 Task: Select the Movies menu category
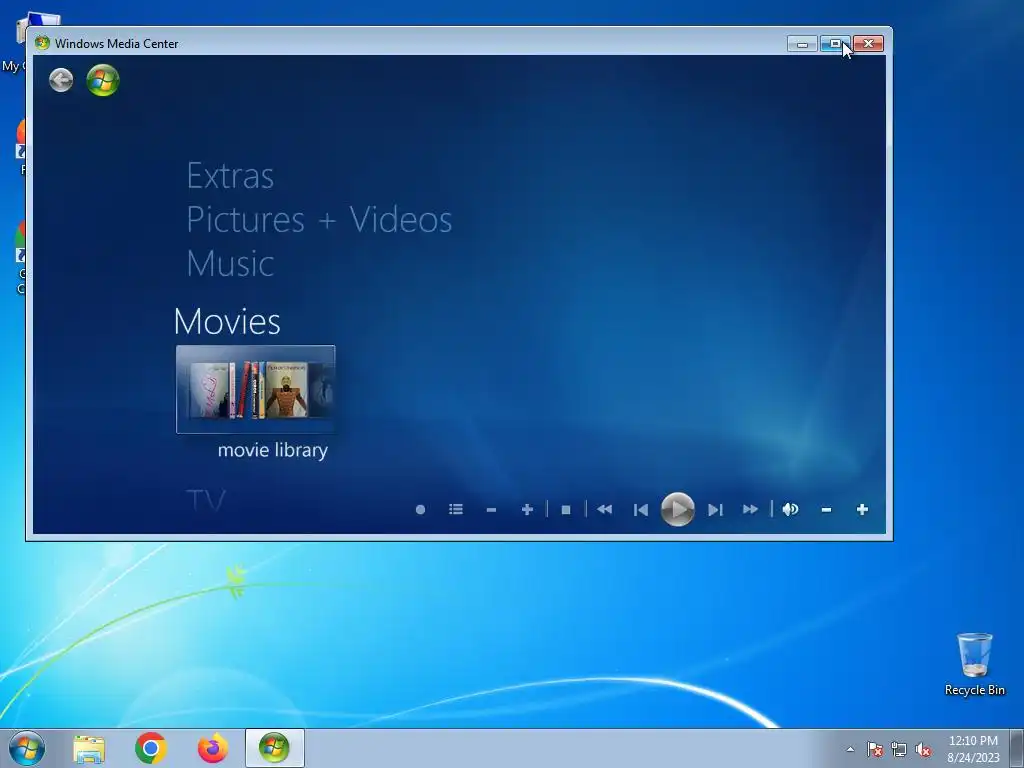click(227, 321)
